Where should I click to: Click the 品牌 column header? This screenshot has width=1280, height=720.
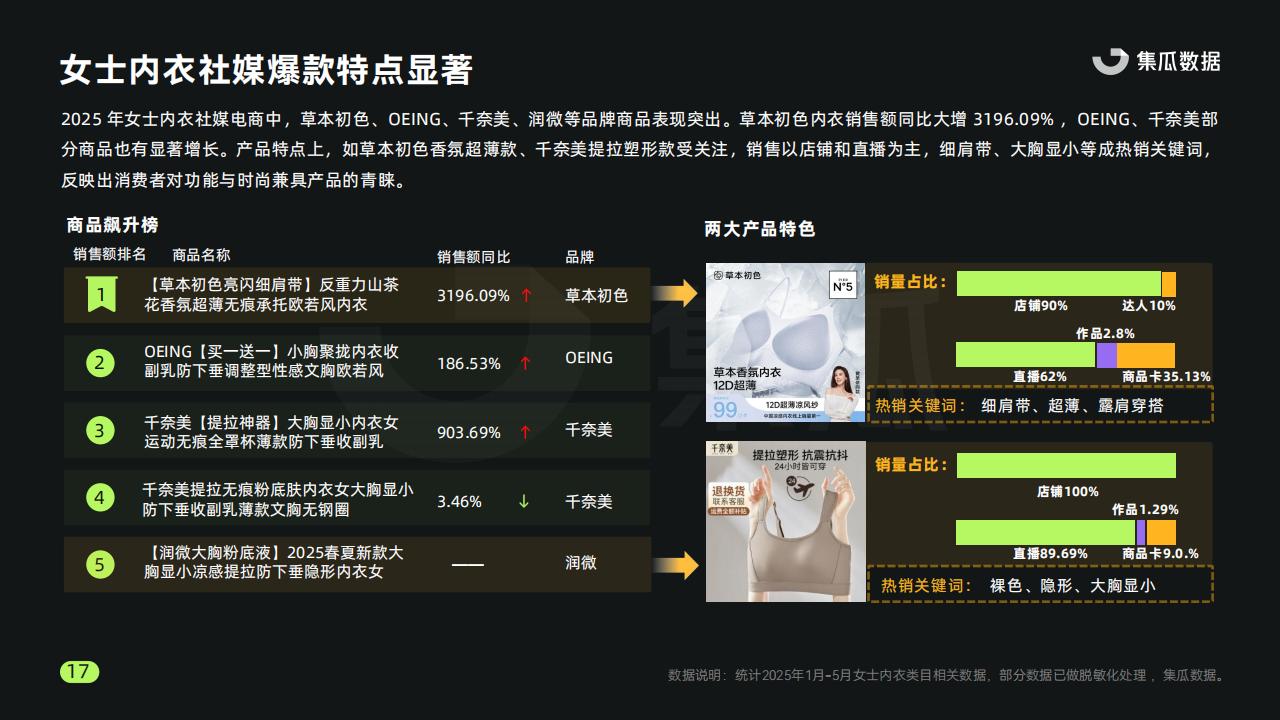[579, 257]
